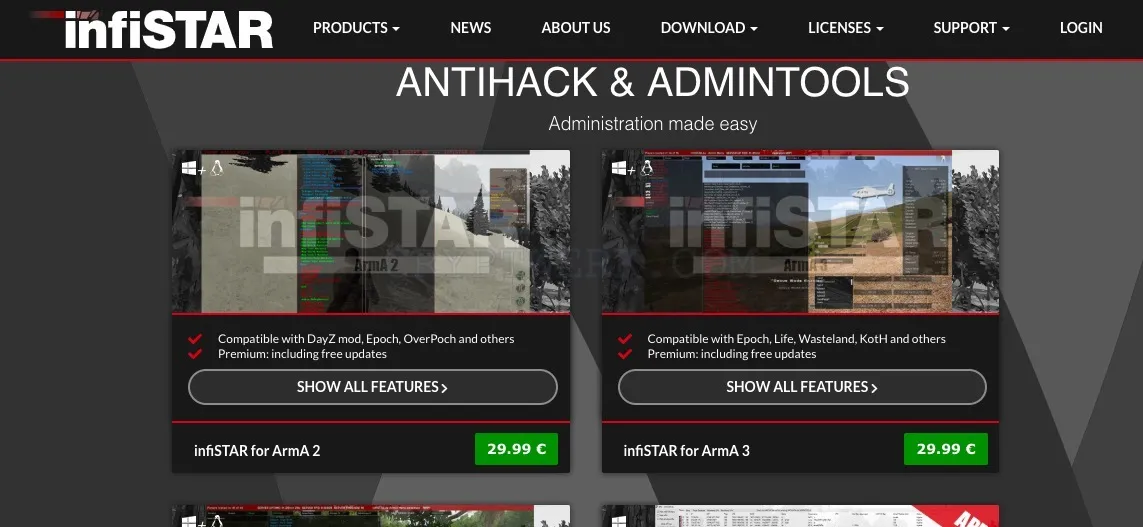The width and height of the screenshot is (1143, 527).
Task: Click 'Premium: including free updates' under ArmA 3
Action: tap(732, 354)
